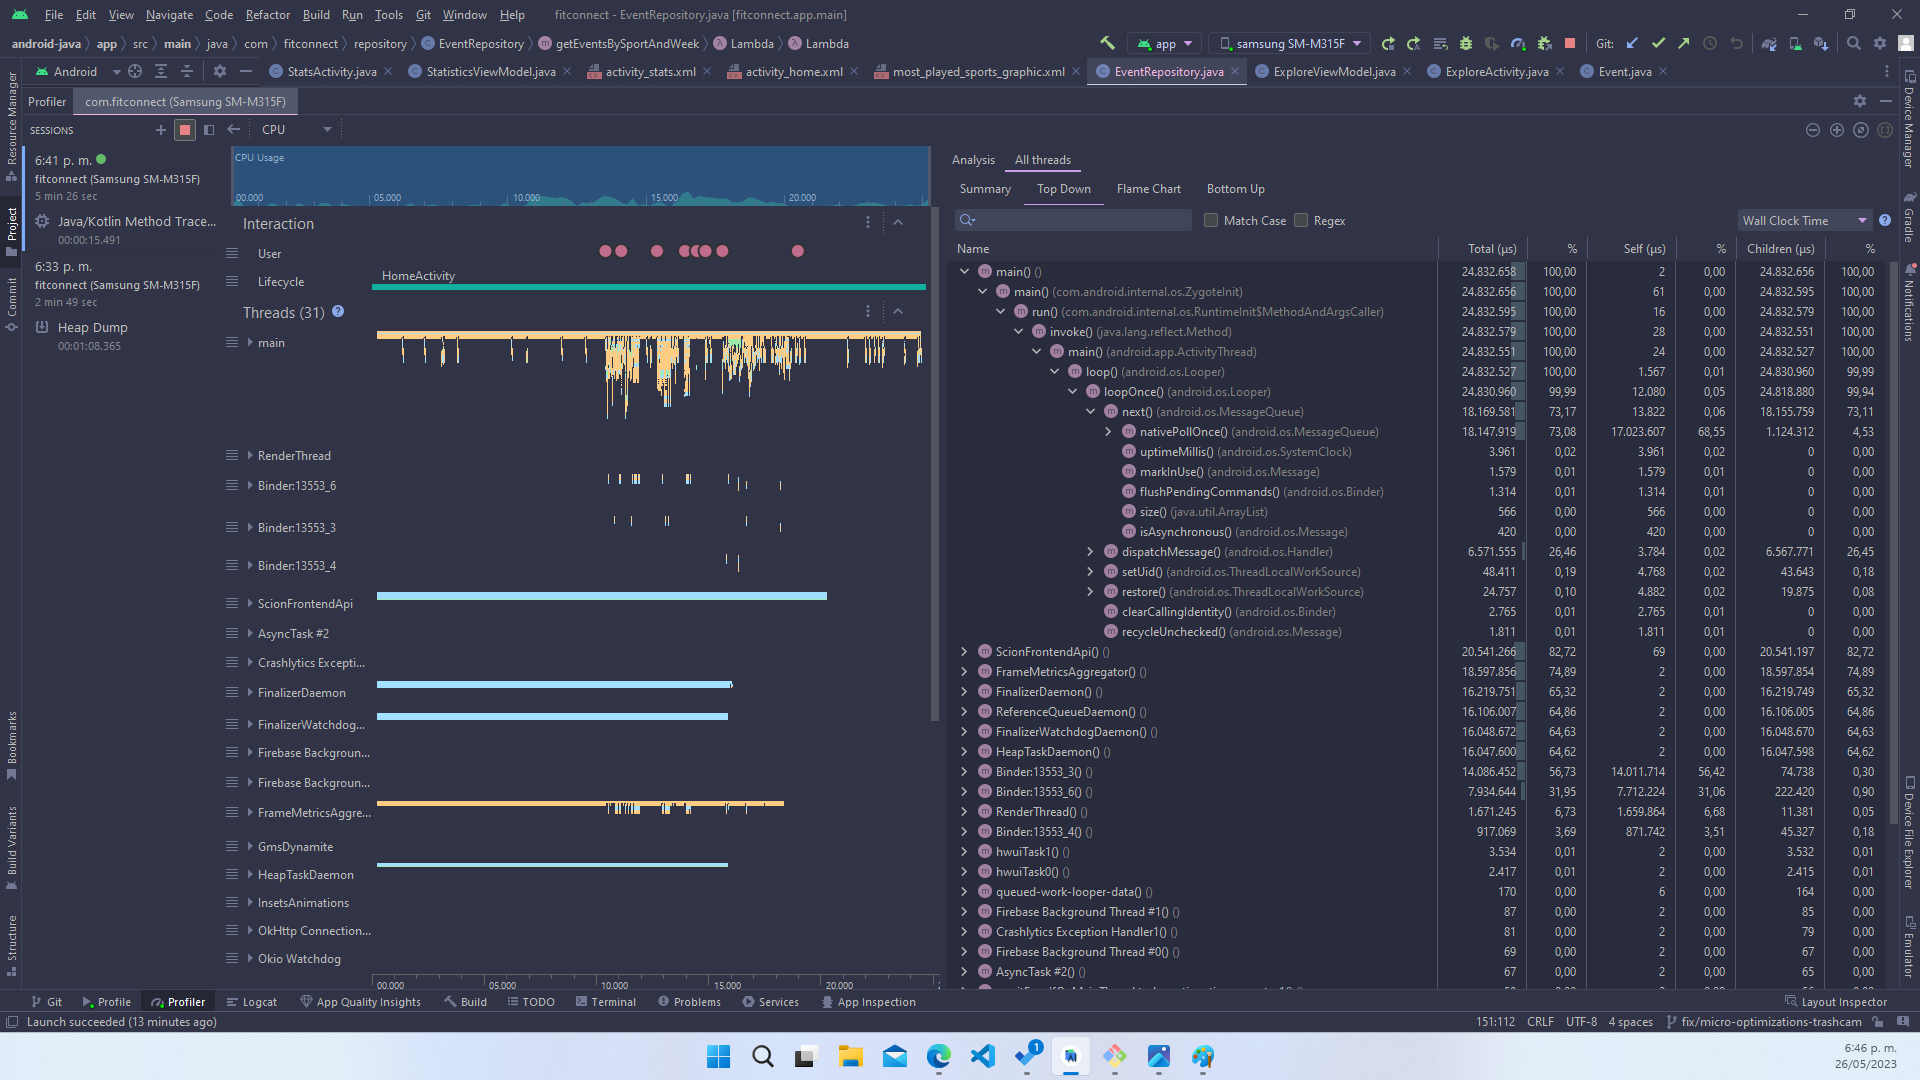Switch to the Summary tab

985,188
